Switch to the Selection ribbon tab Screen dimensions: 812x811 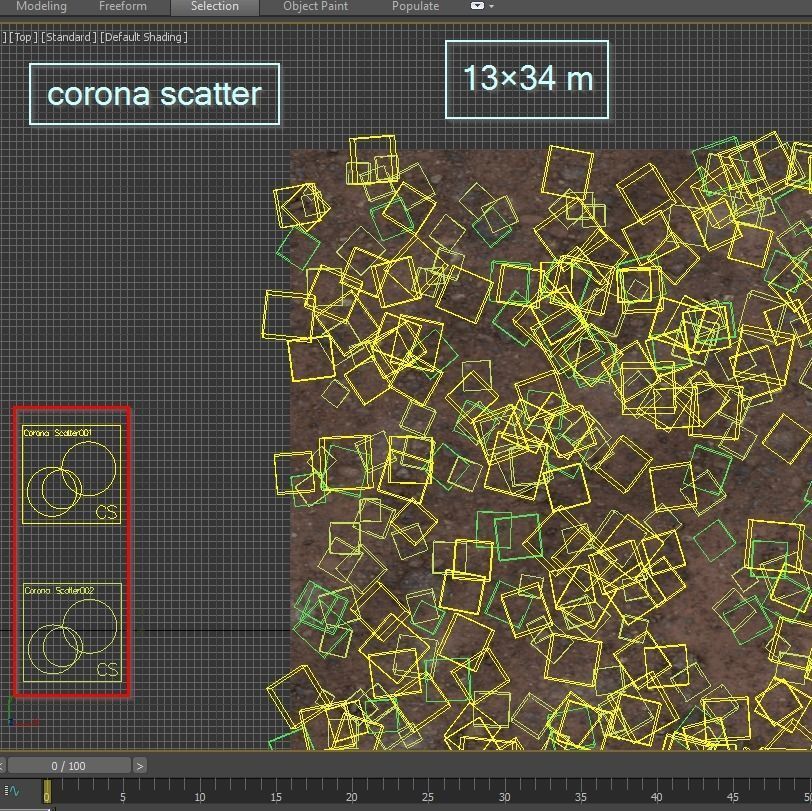[215, 7]
